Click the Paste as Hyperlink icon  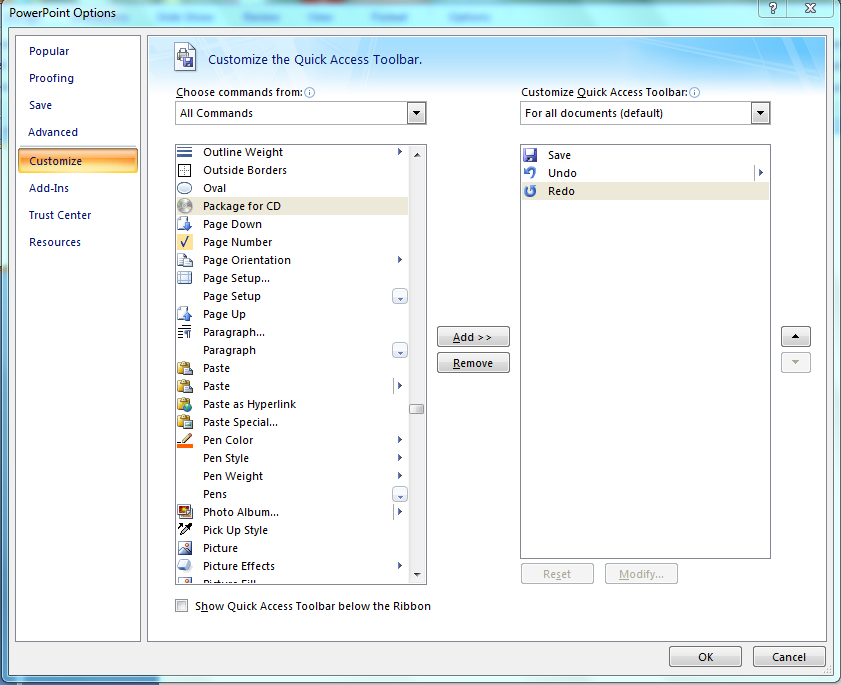pyautogui.click(x=185, y=404)
